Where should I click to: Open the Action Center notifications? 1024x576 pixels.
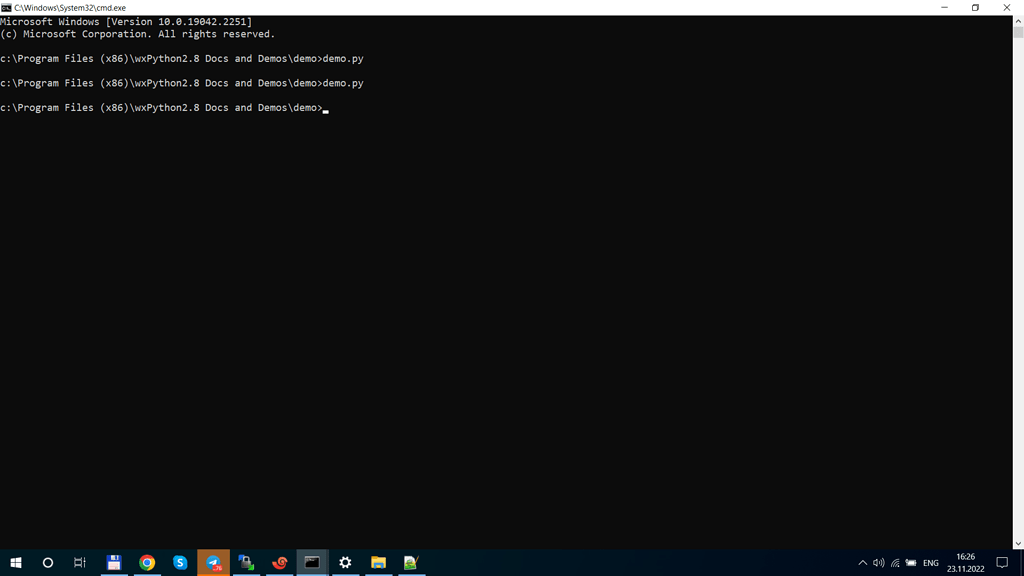pyautogui.click(x=1002, y=563)
